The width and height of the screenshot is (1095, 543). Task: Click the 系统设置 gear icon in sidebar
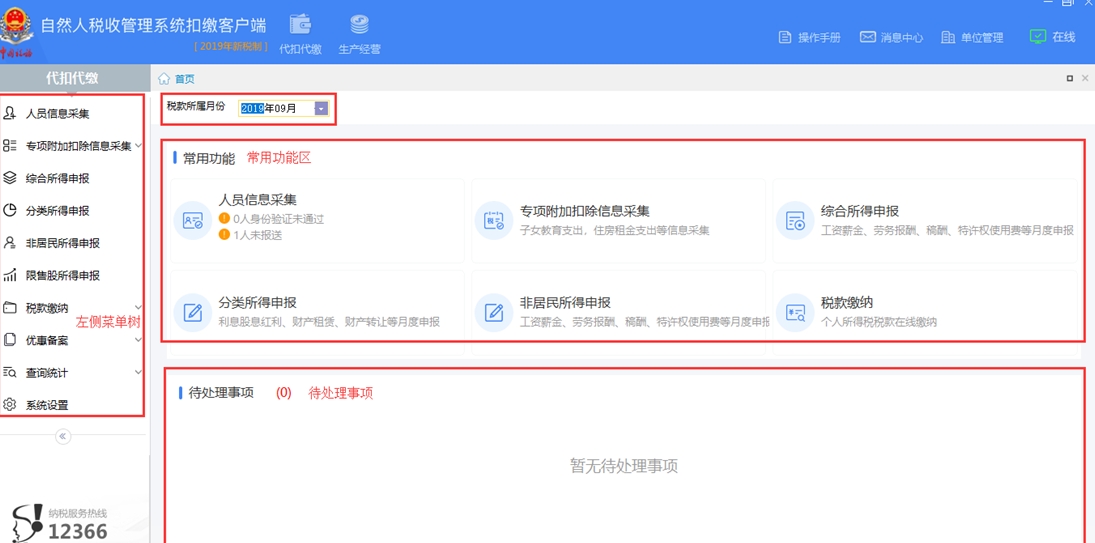(10, 405)
